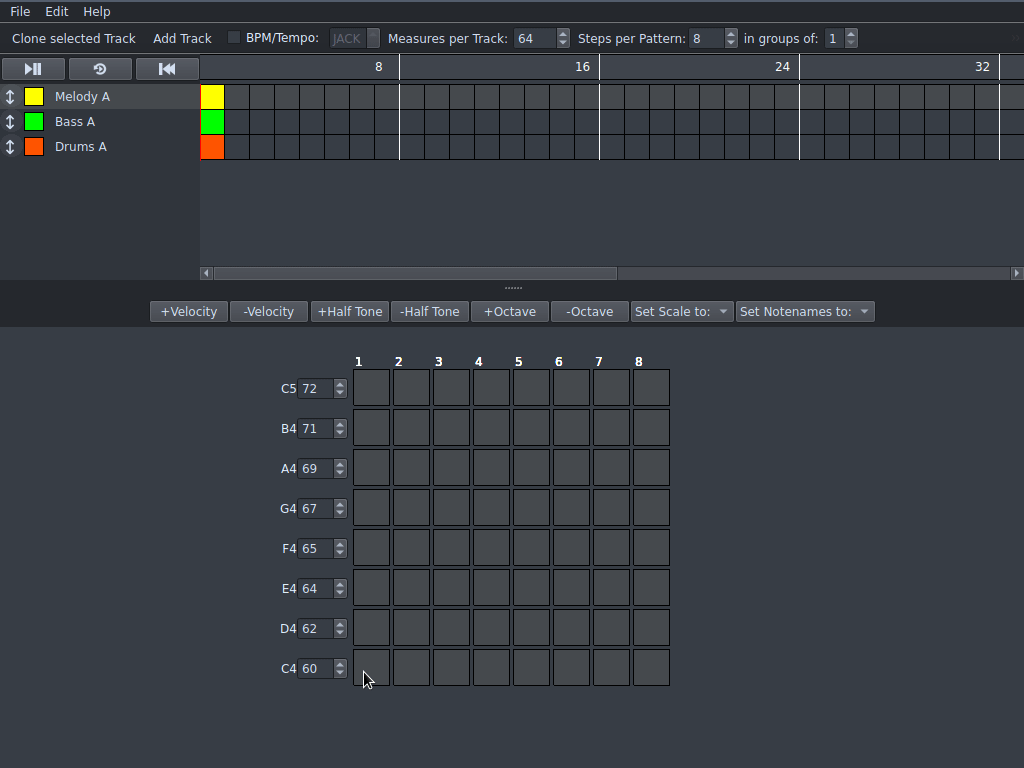Activate first measure of Drums A track
Image resolution: width=1024 pixels, height=768 pixels.
point(212,147)
